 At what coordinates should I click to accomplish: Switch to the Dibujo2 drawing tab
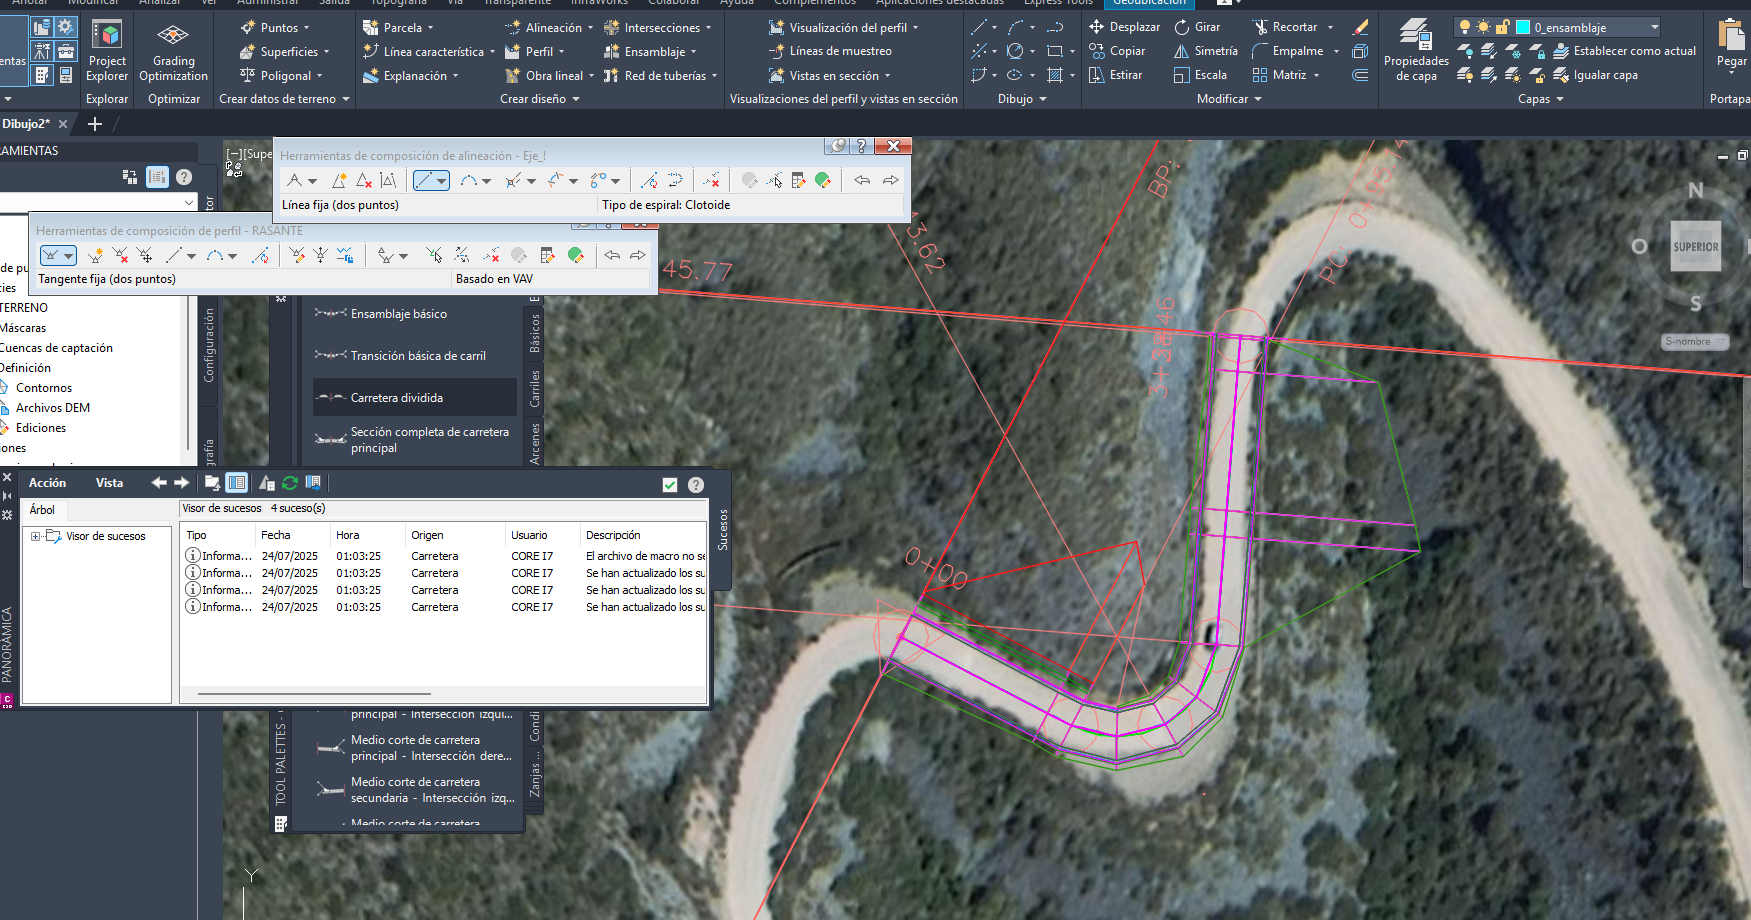(25, 124)
